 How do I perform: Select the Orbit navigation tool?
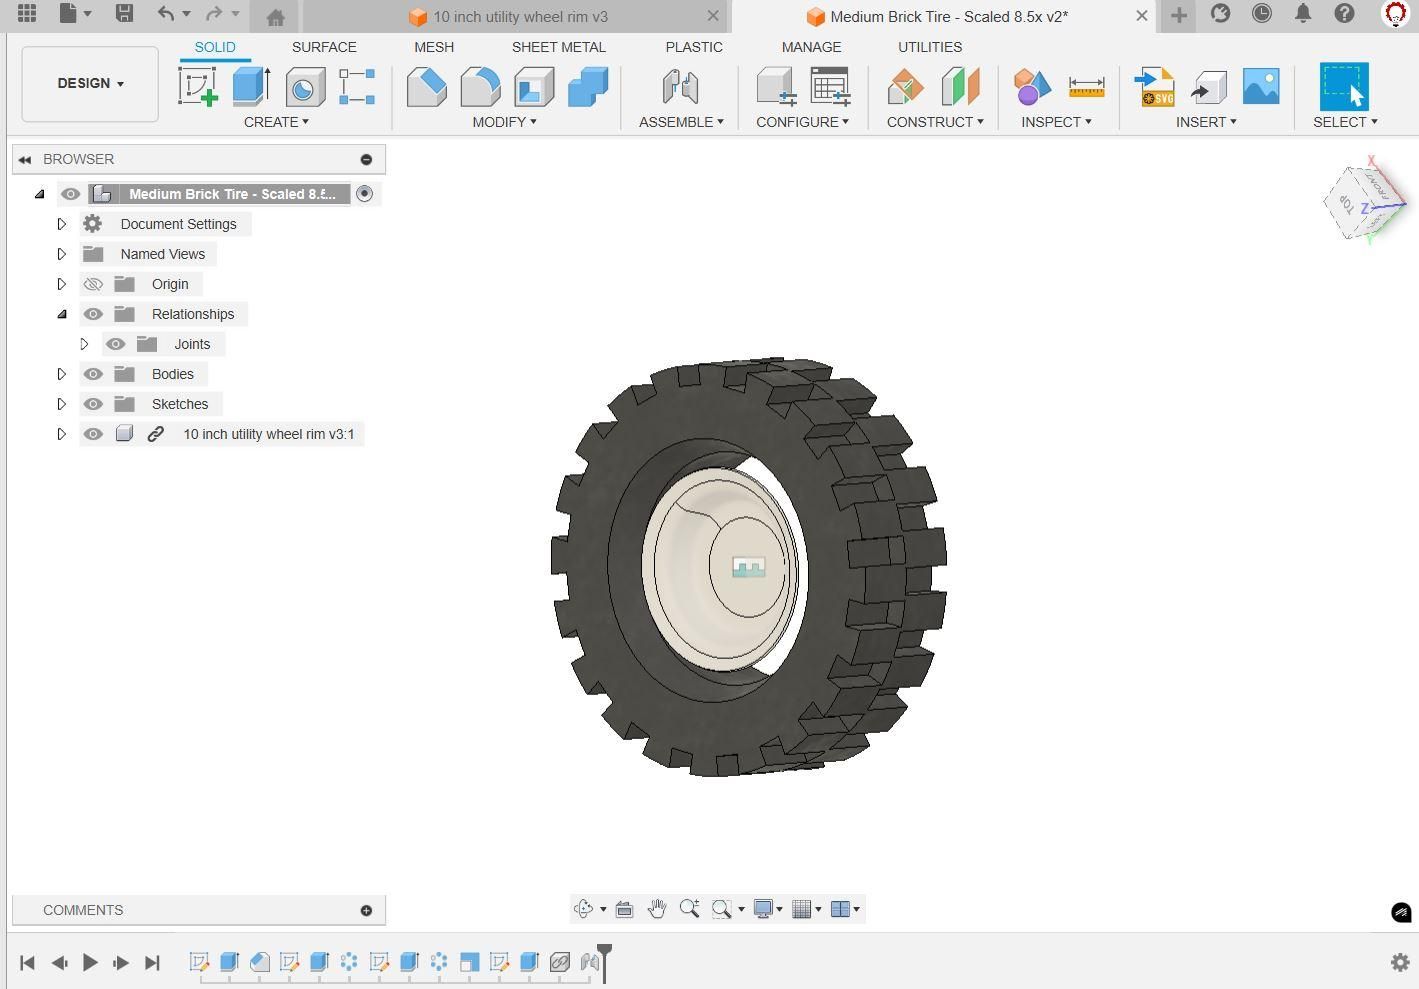[584, 908]
